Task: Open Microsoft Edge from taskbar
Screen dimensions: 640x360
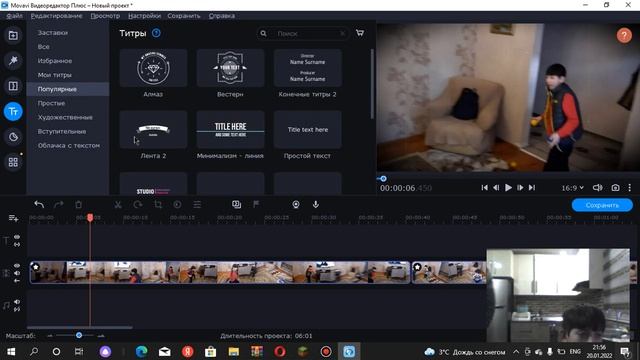Action: [141, 351]
